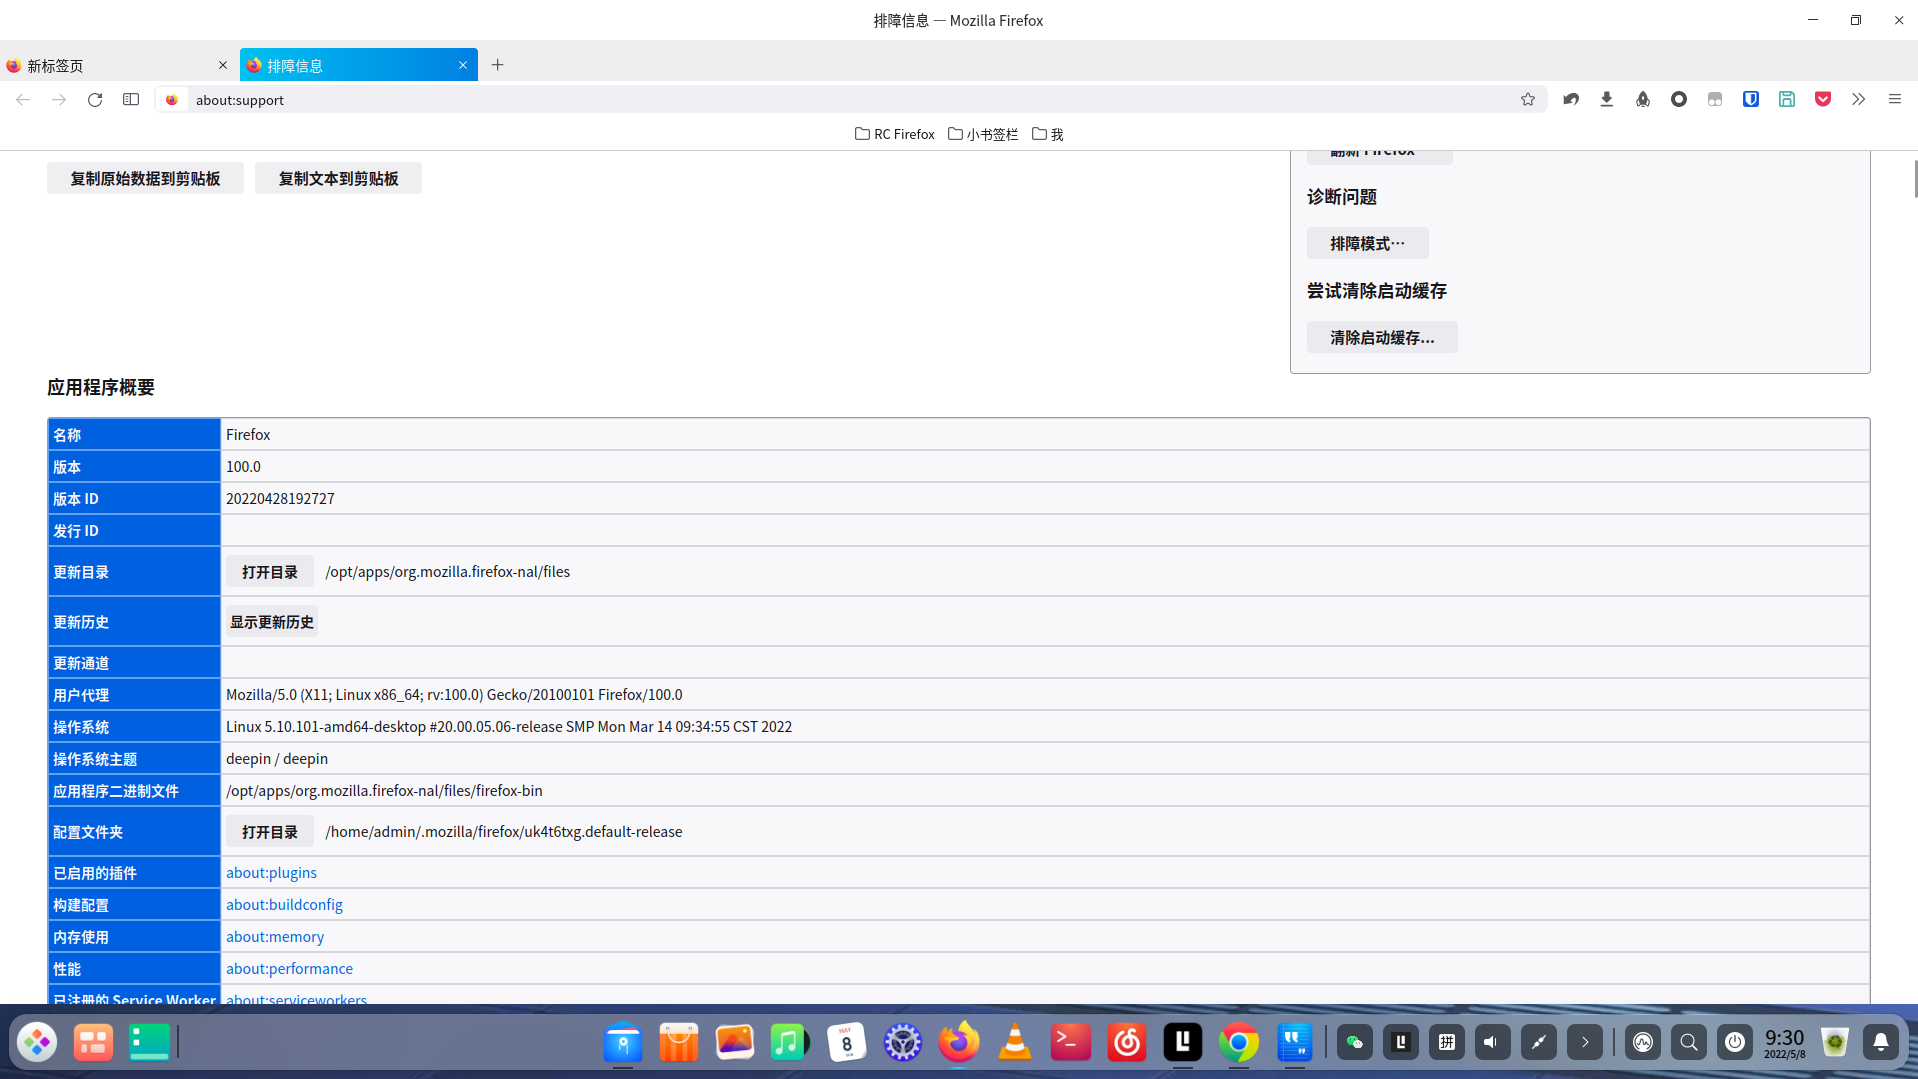Click the teal floppy disk save icon

(x=1787, y=99)
